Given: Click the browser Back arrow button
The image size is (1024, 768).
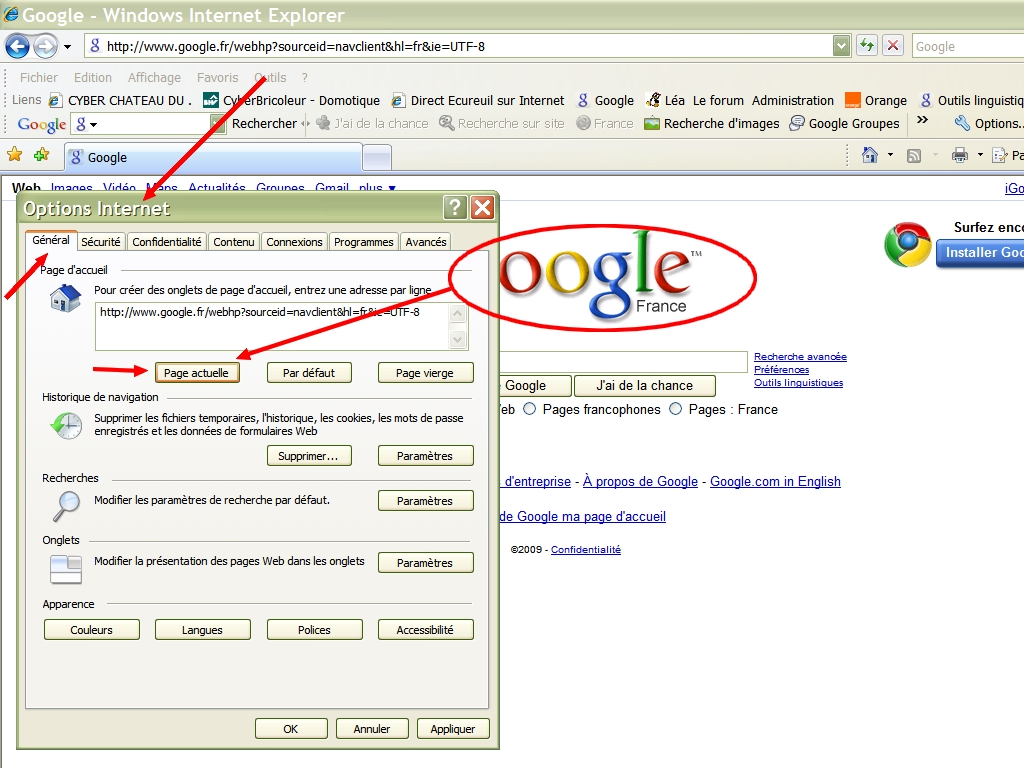Looking at the screenshot, I should 18,46.
